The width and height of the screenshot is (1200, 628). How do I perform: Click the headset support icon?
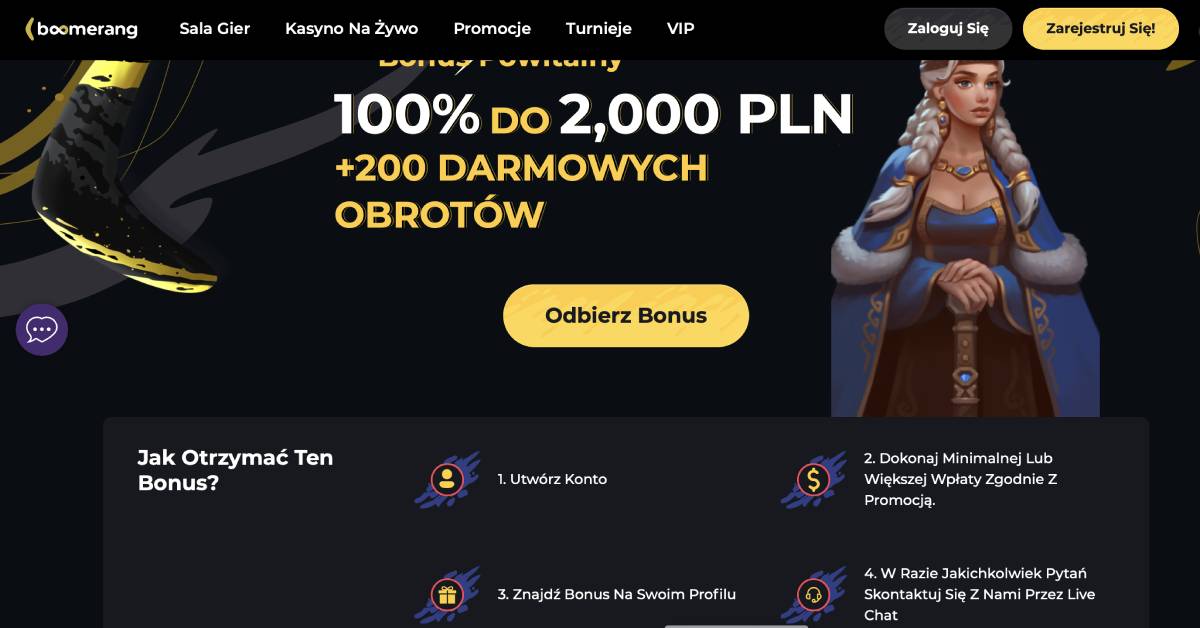(x=813, y=595)
